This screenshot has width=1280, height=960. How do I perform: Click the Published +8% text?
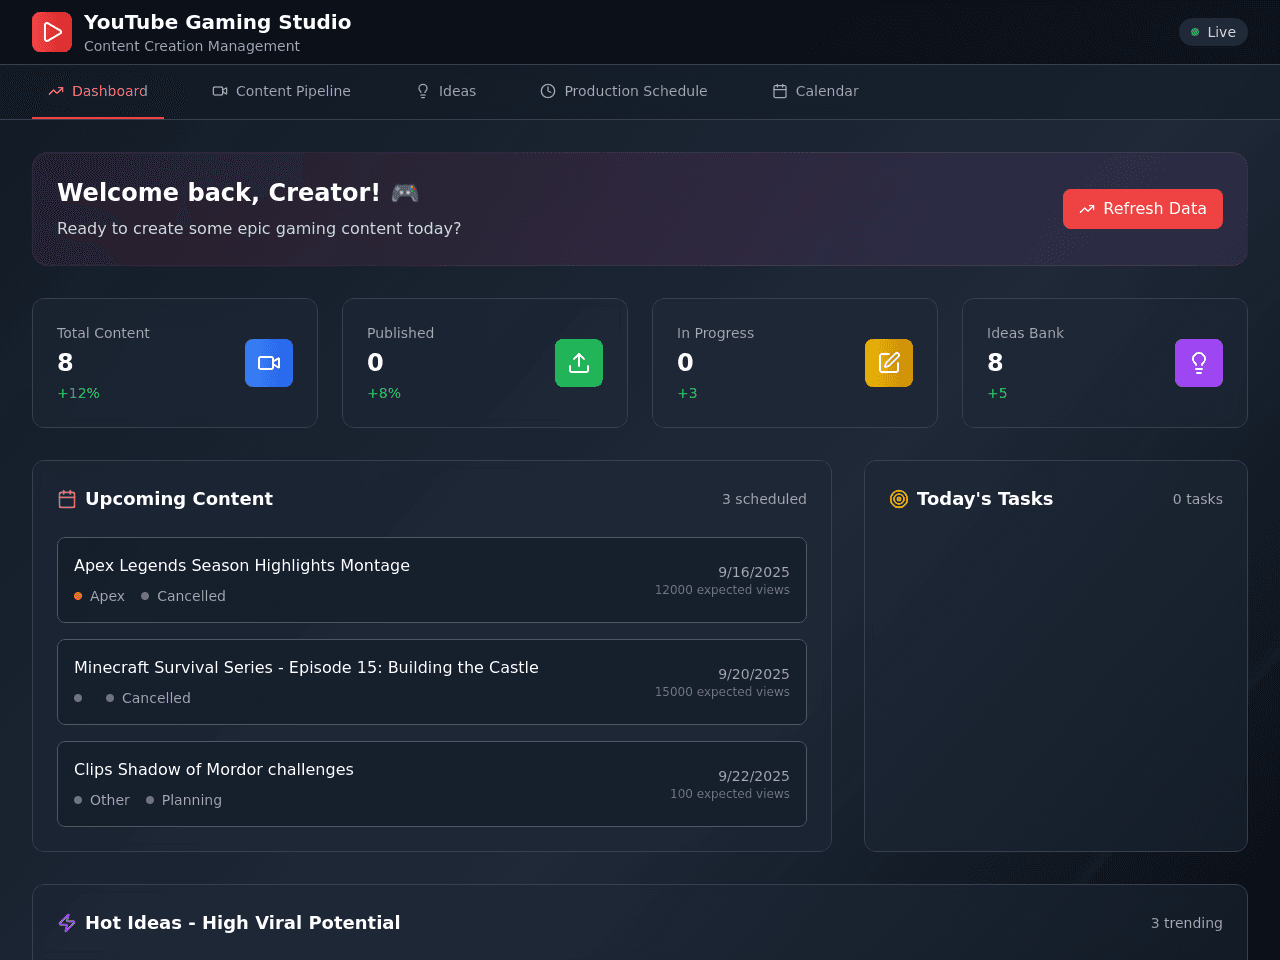point(384,393)
